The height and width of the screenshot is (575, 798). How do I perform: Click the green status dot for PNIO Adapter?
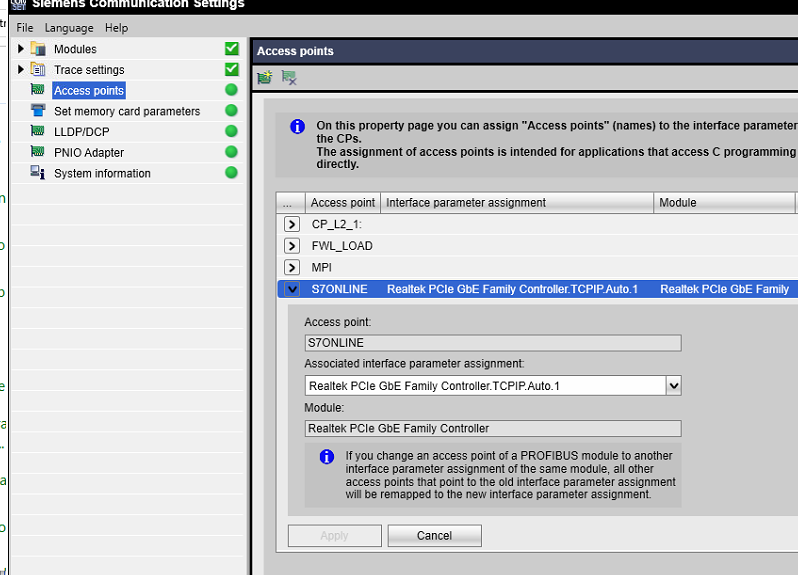tap(231, 152)
